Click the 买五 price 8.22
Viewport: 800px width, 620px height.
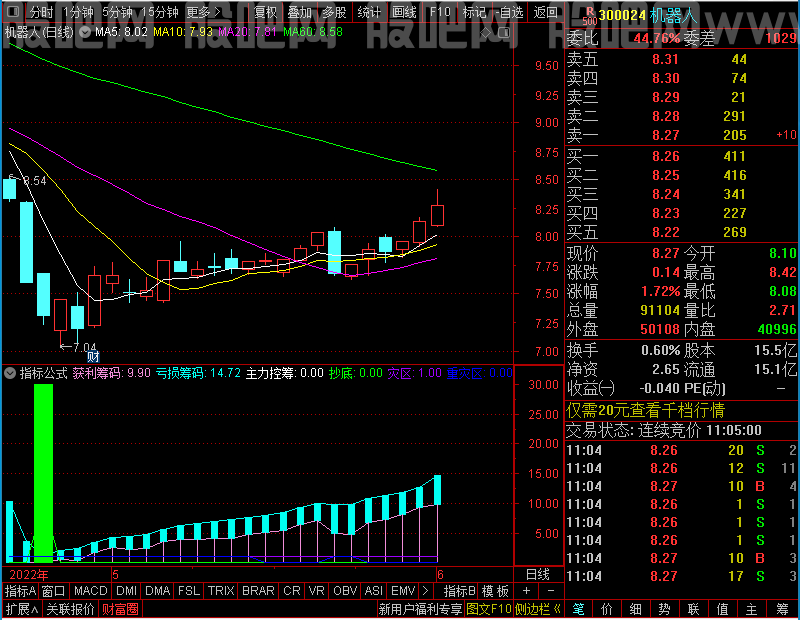(x=666, y=232)
